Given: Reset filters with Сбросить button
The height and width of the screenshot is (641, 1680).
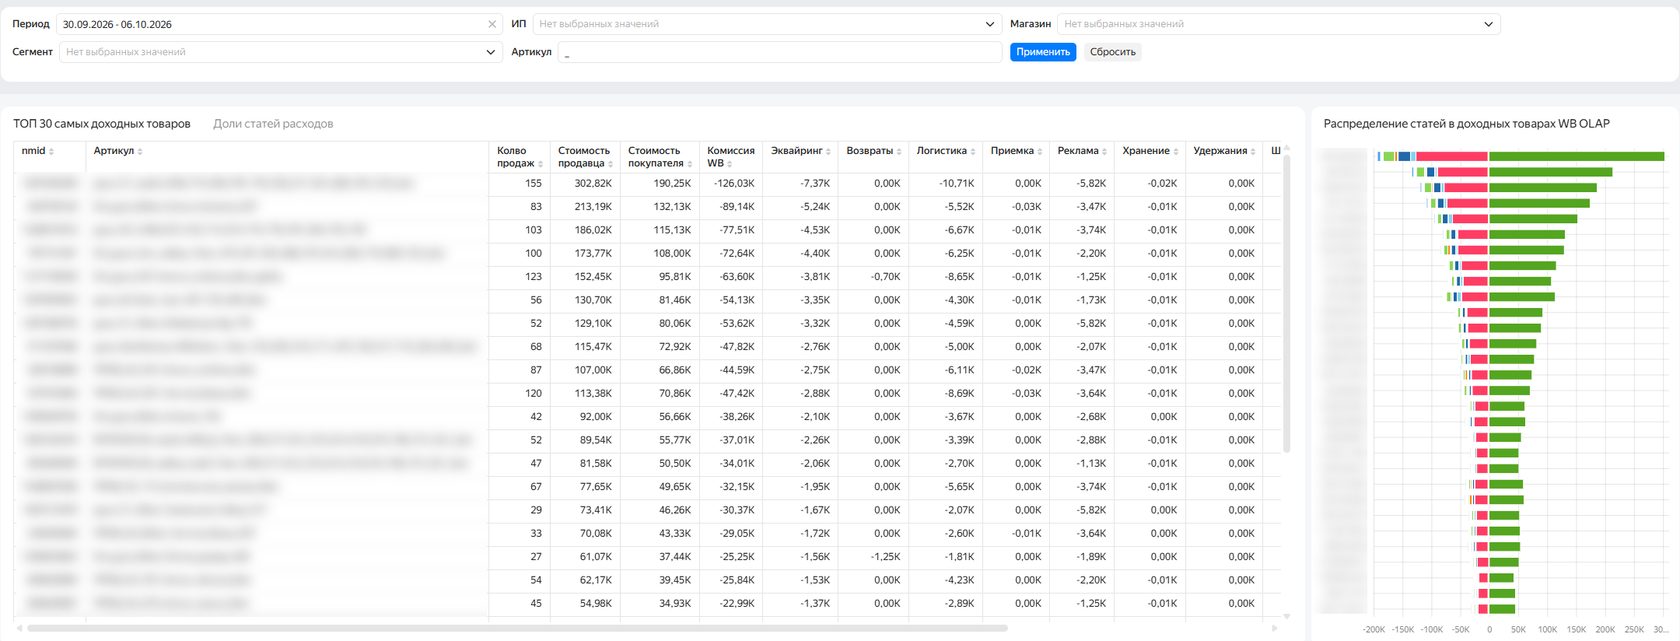Looking at the screenshot, I should coord(1113,52).
